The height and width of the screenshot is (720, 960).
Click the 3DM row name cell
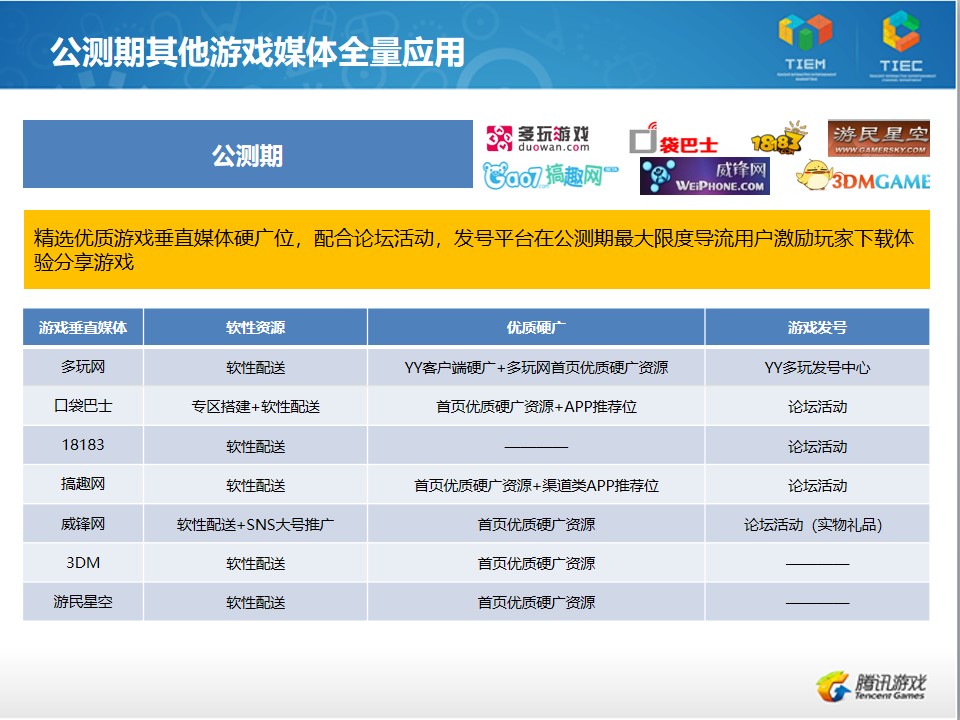(x=83, y=563)
